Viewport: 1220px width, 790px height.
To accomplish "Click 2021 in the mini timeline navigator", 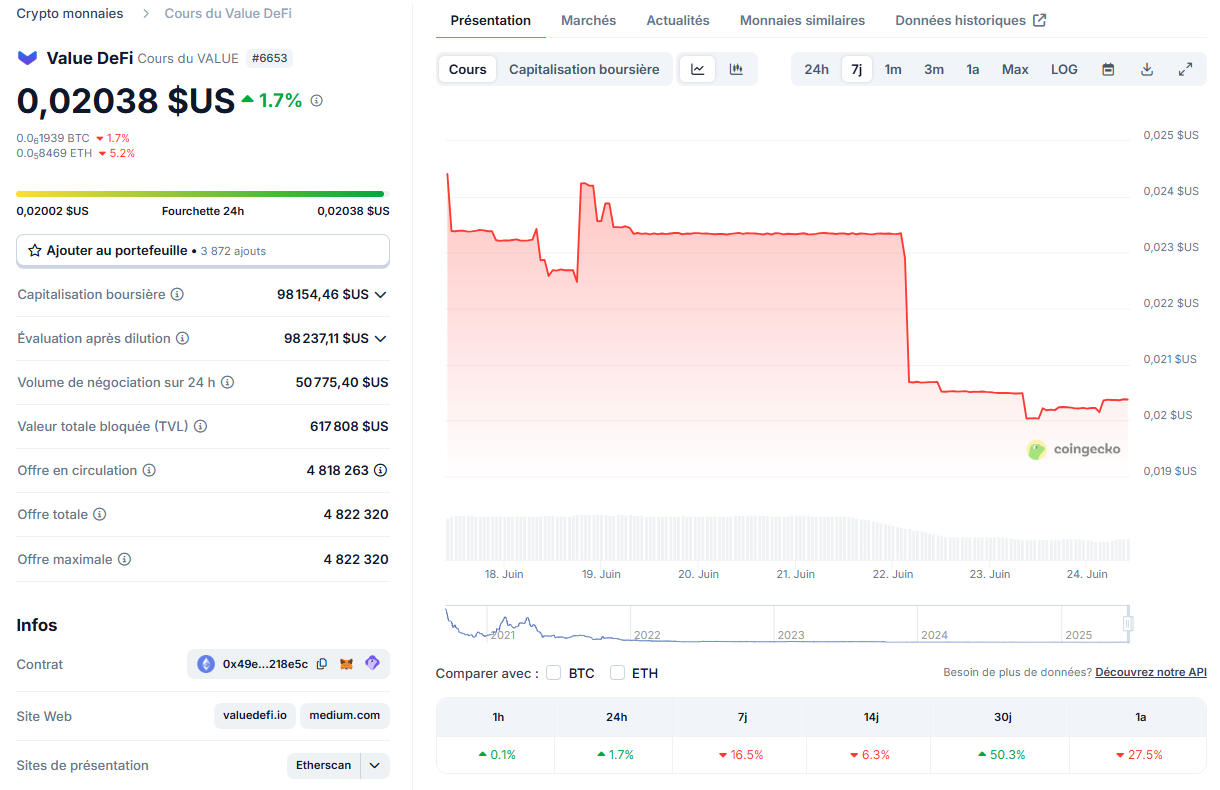I will coord(502,635).
